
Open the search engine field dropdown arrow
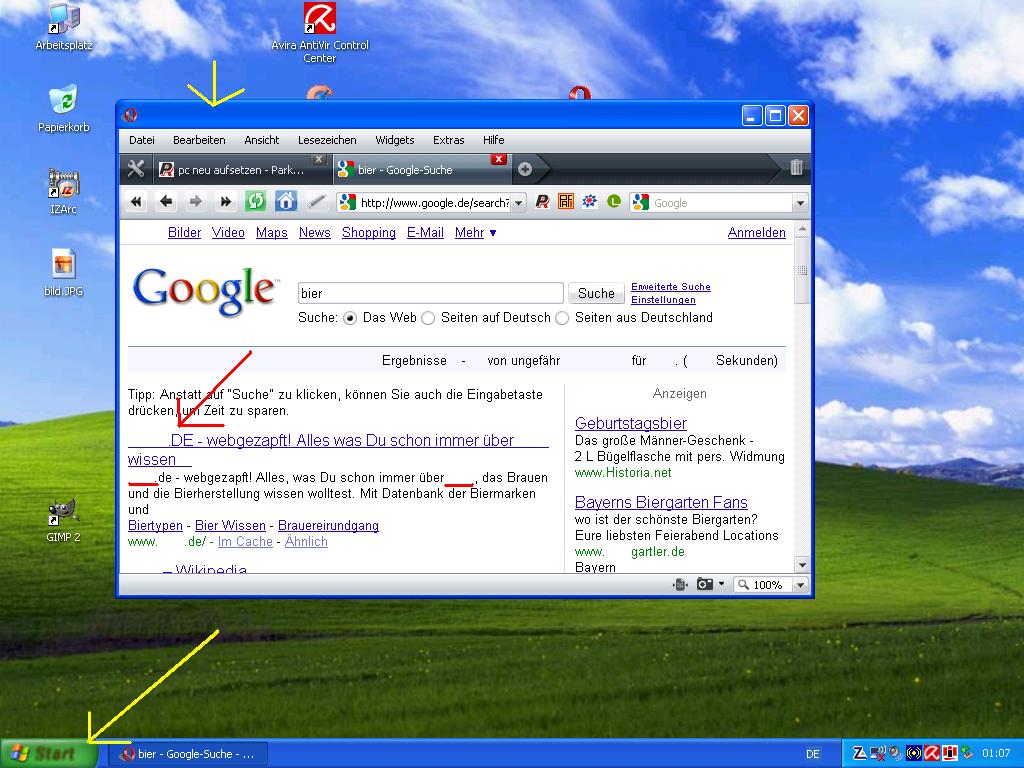[801, 203]
